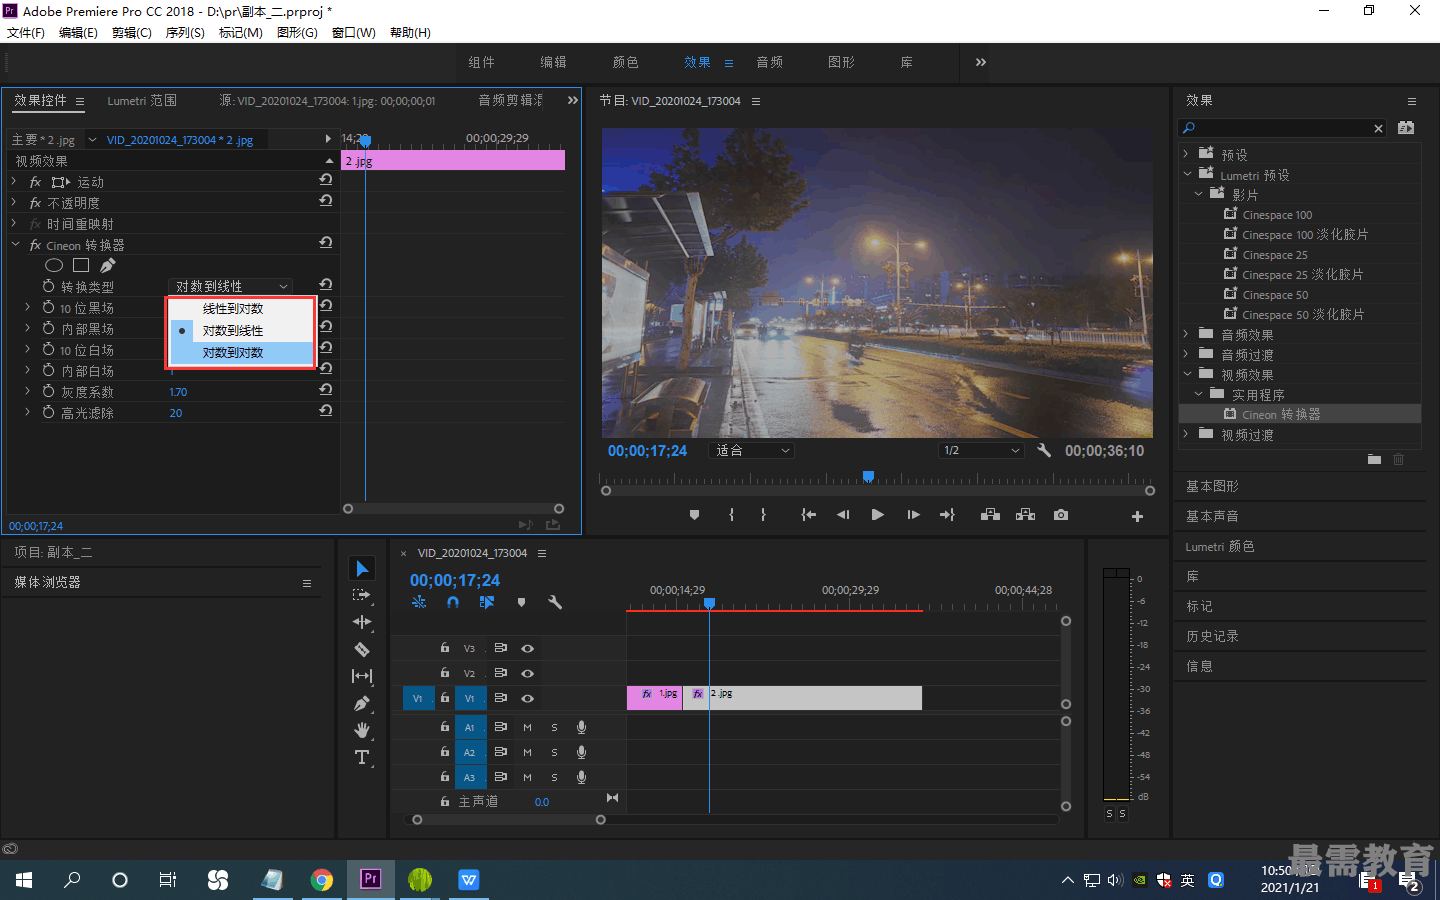Open the 转换类型 dropdown
Viewport: 1440px width, 900px height.
click(x=230, y=286)
